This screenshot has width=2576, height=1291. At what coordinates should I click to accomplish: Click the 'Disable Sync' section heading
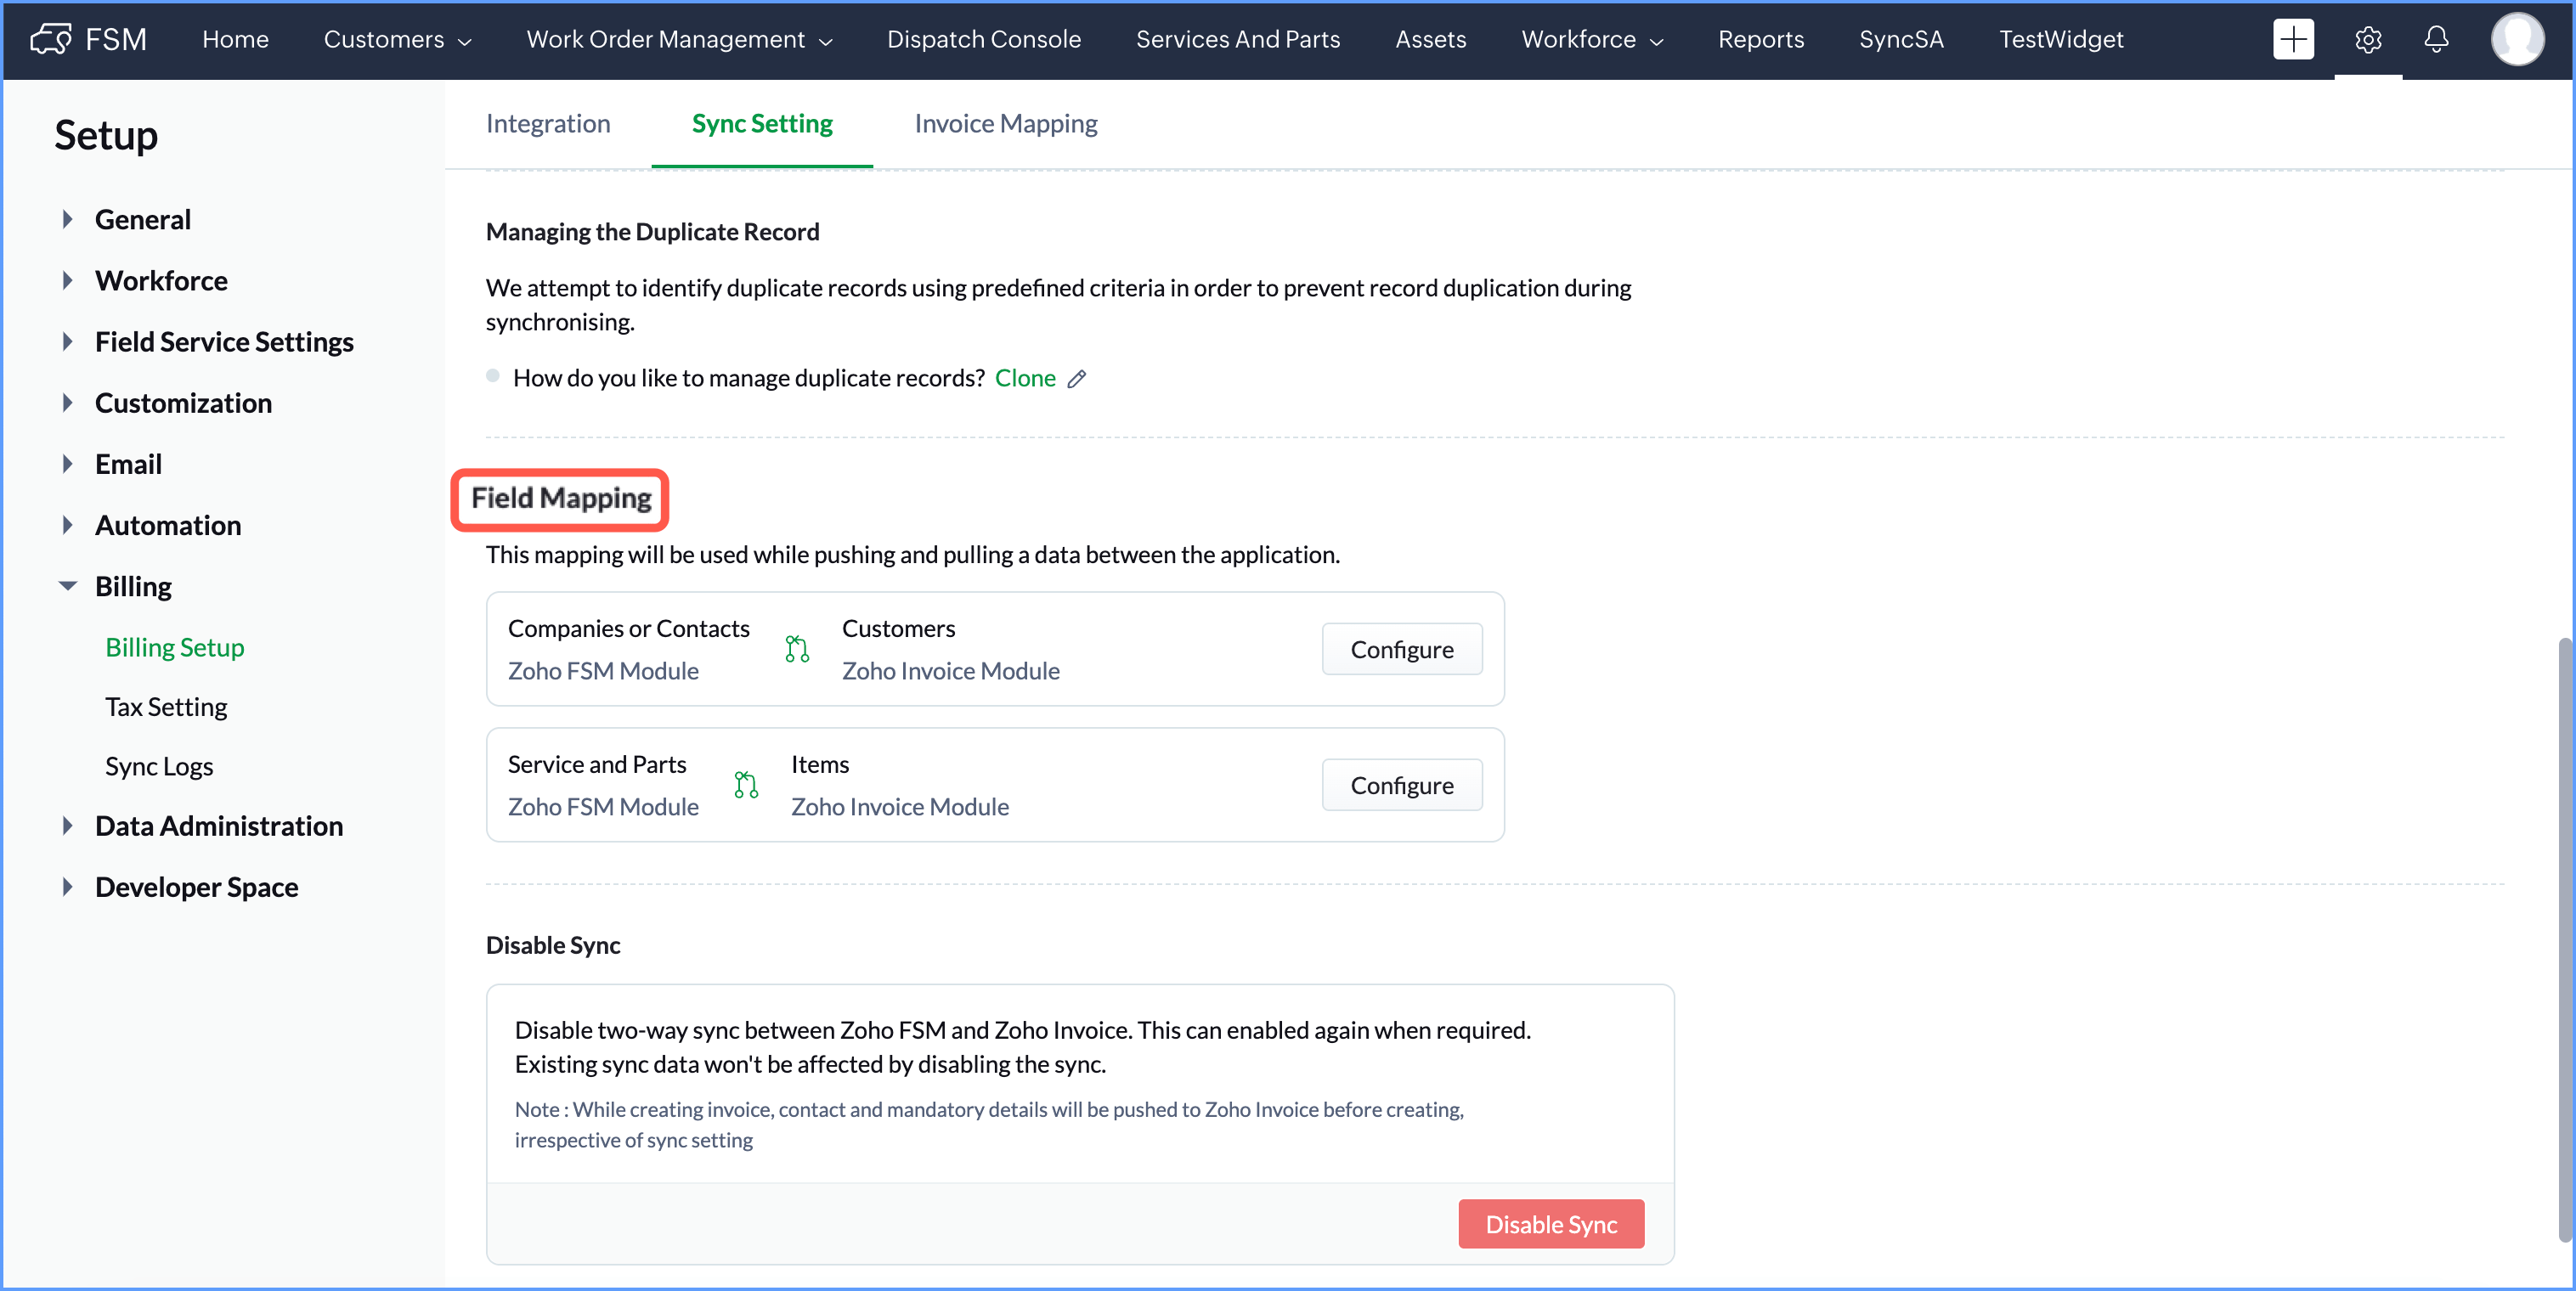click(553, 945)
